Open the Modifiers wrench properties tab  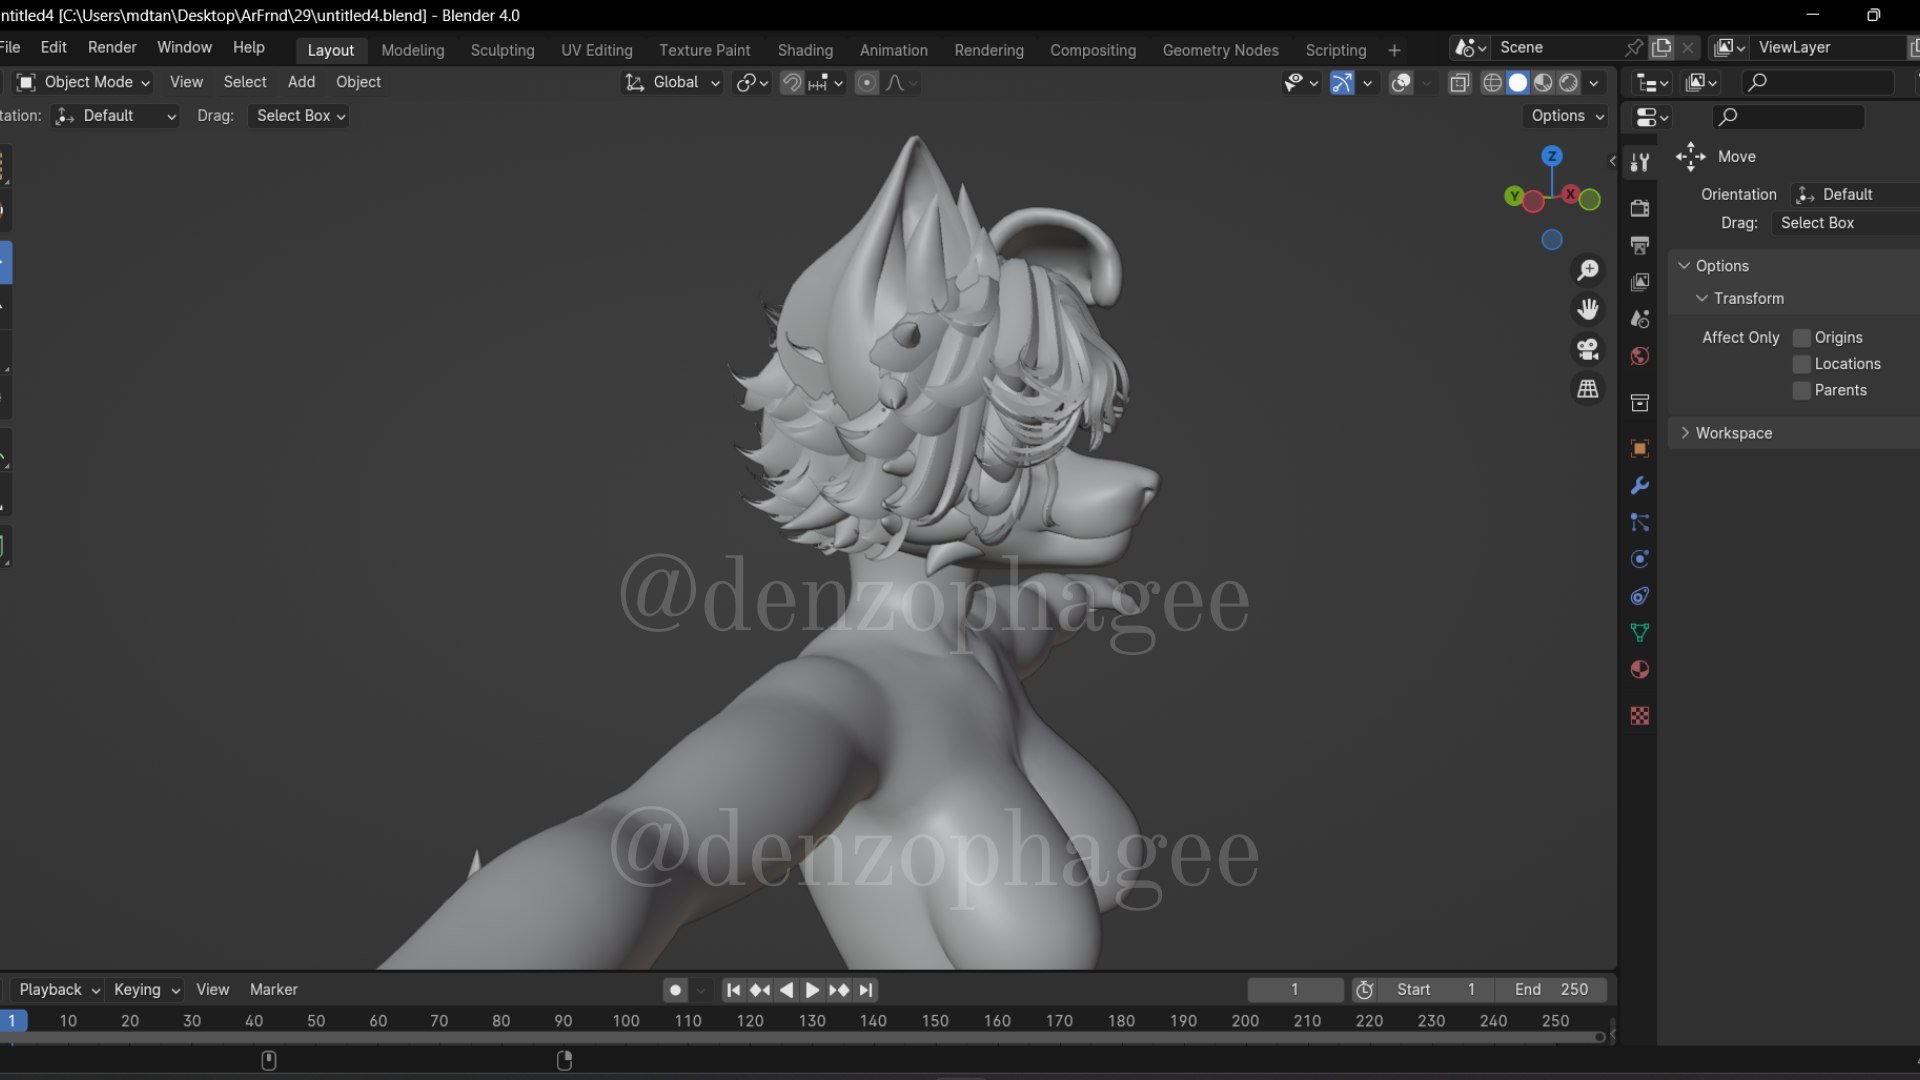pos(1640,486)
